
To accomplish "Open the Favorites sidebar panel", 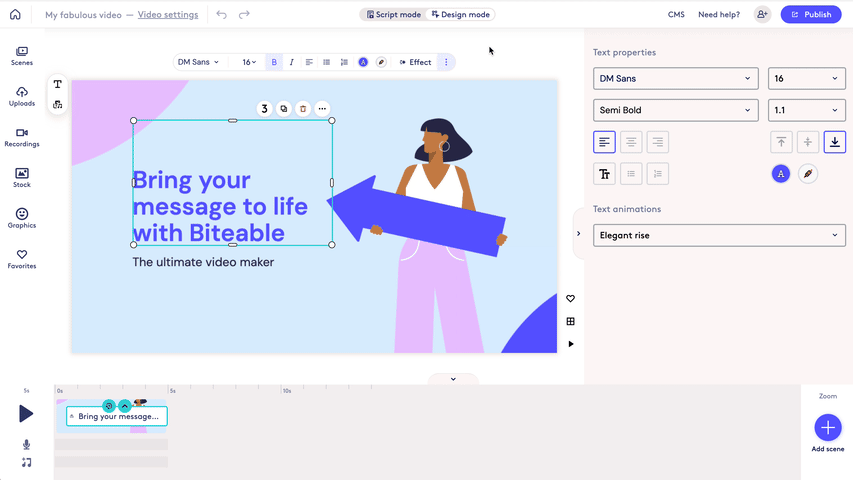I will click(22, 260).
